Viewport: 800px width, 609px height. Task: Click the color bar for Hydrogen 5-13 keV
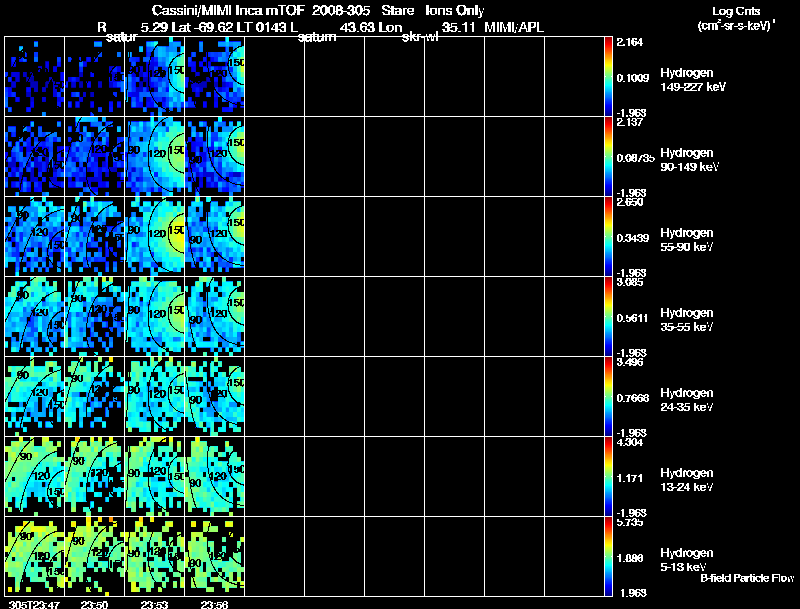click(608, 556)
